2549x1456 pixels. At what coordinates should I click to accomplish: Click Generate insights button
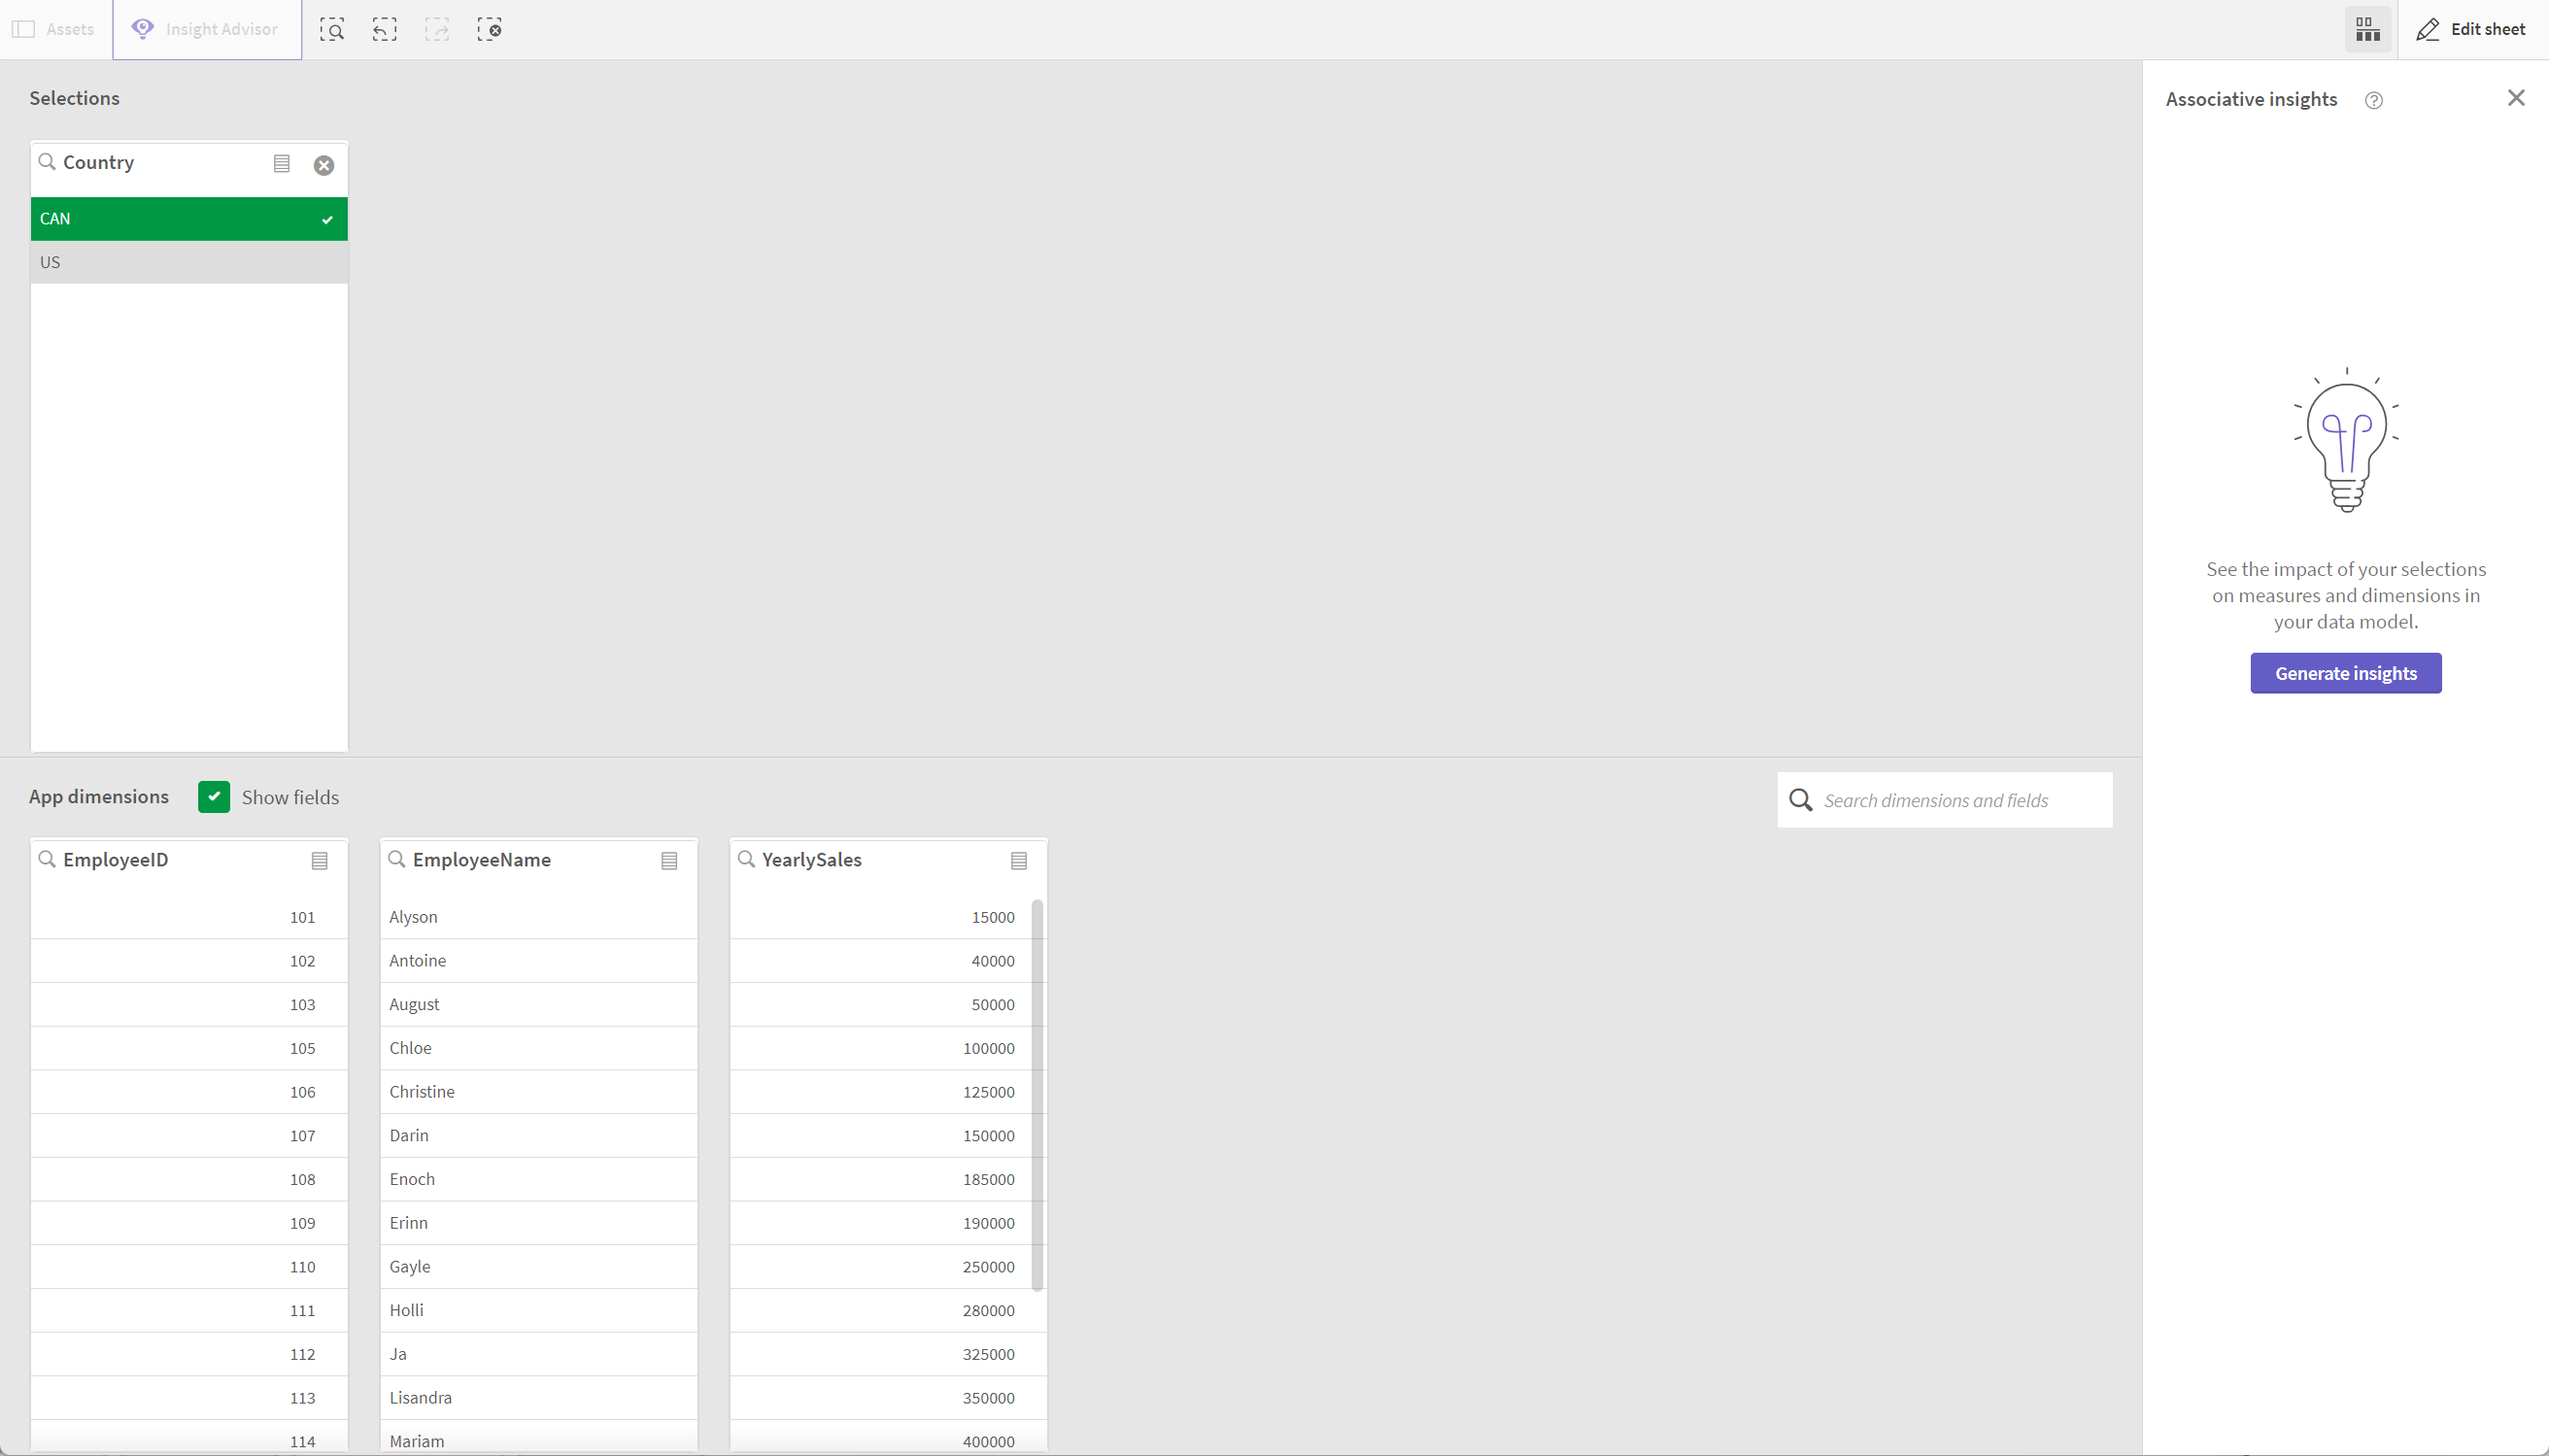[2346, 672]
